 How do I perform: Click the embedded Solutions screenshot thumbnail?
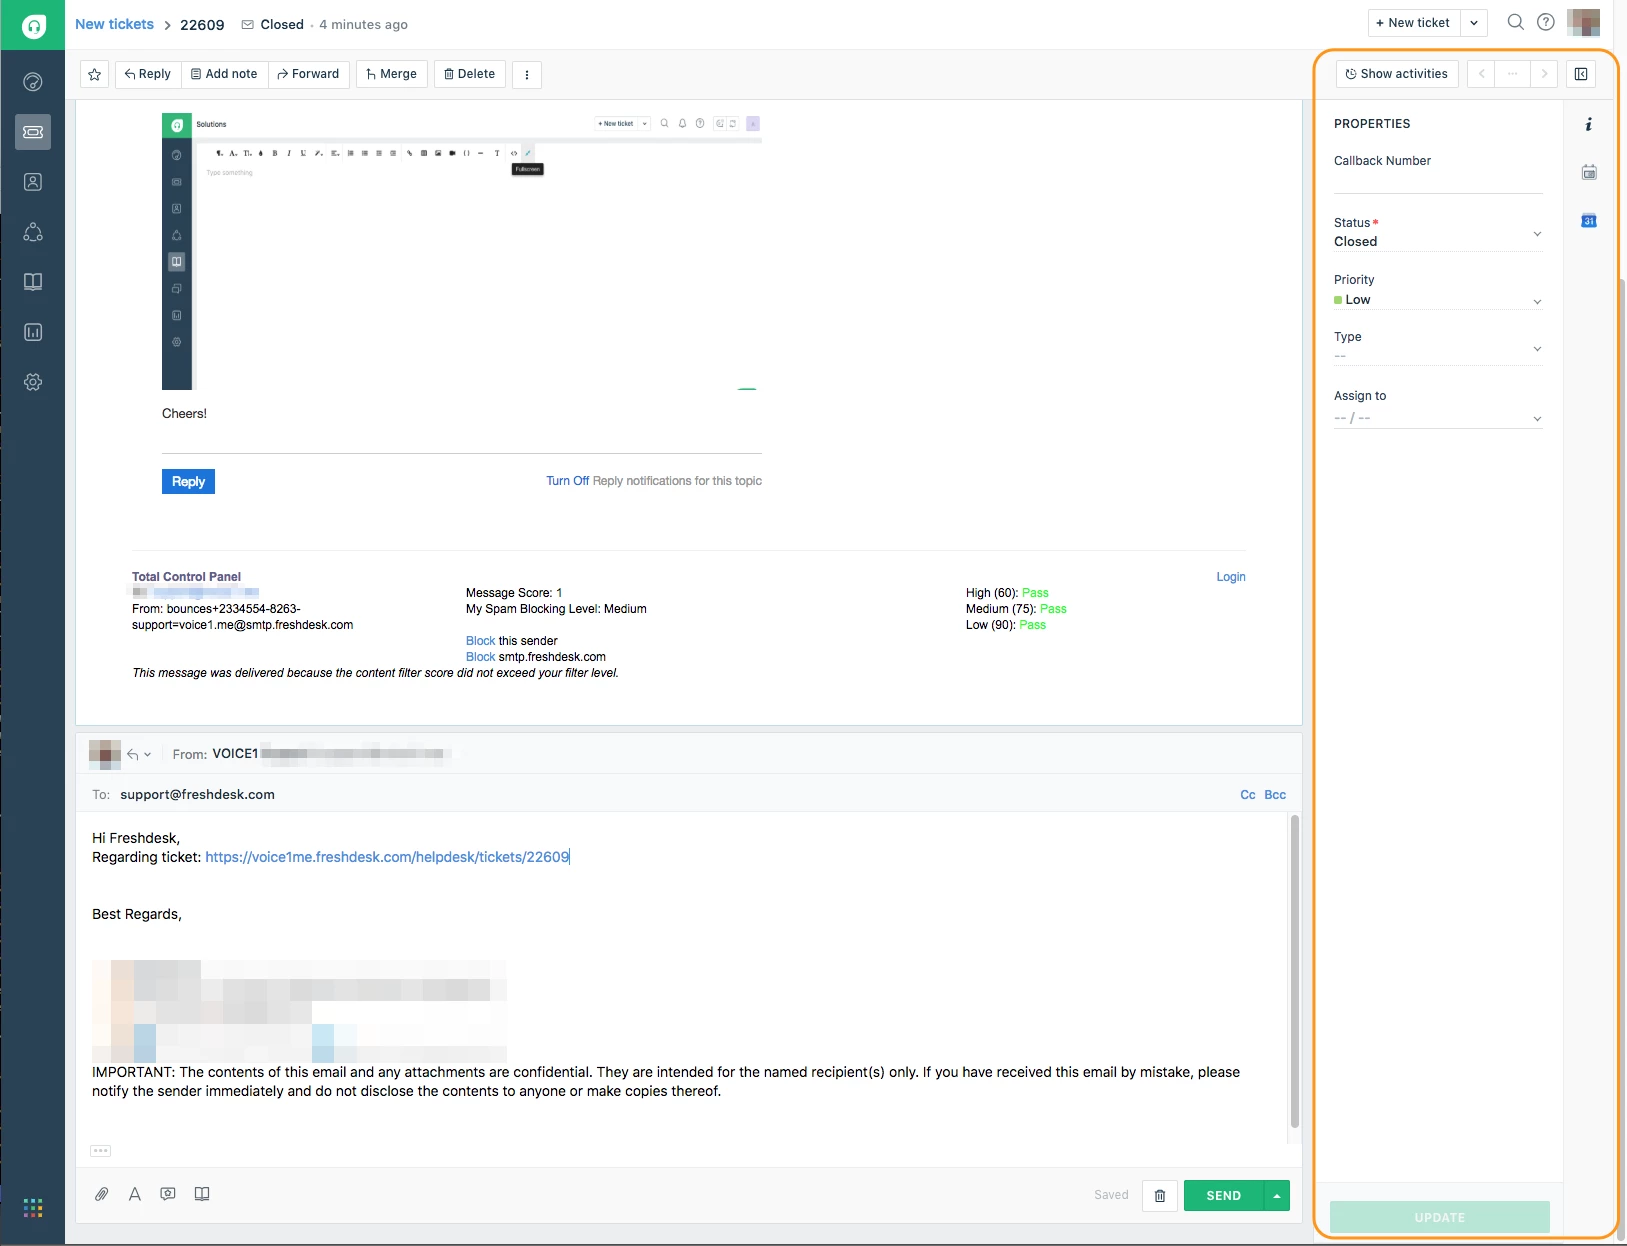pyautogui.click(x=462, y=252)
